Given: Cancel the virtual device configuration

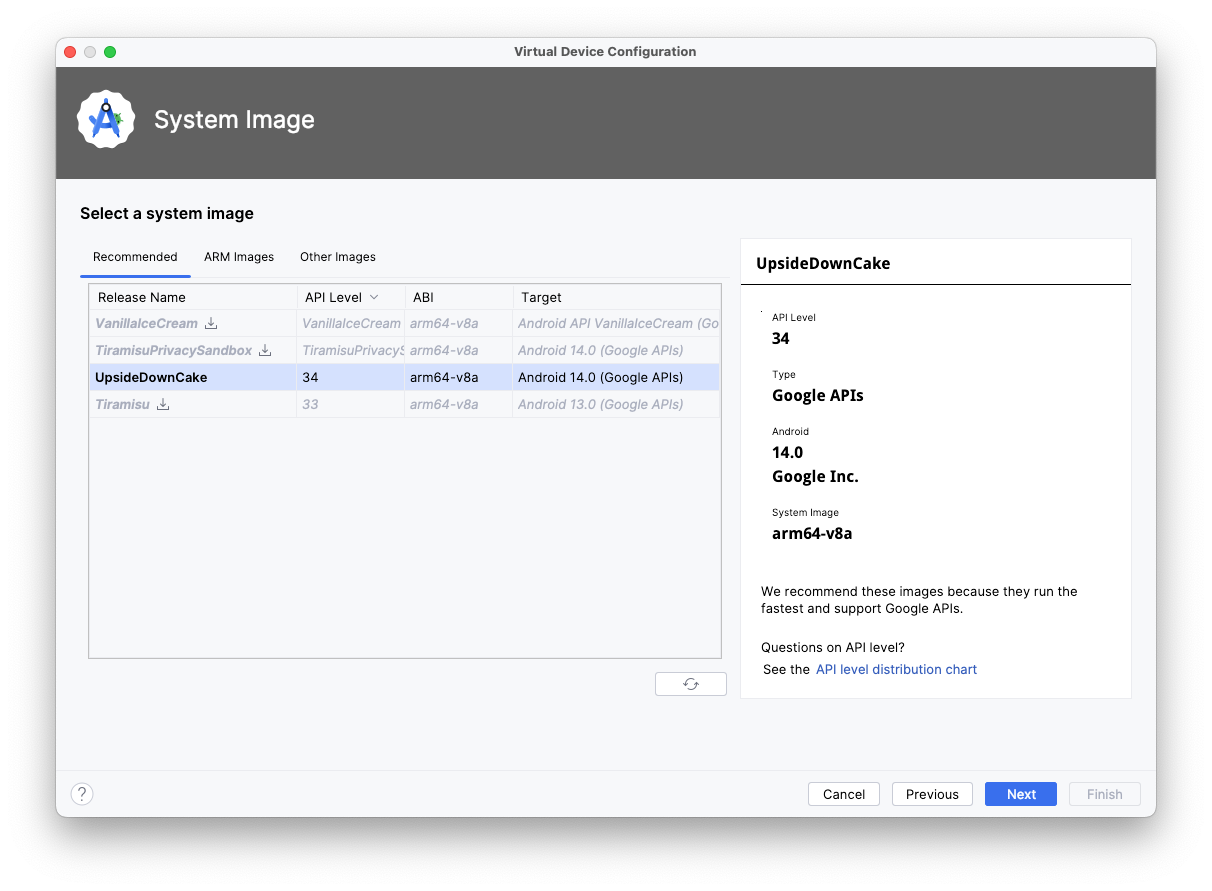Looking at the screenshot, I should tap(843, 793).
